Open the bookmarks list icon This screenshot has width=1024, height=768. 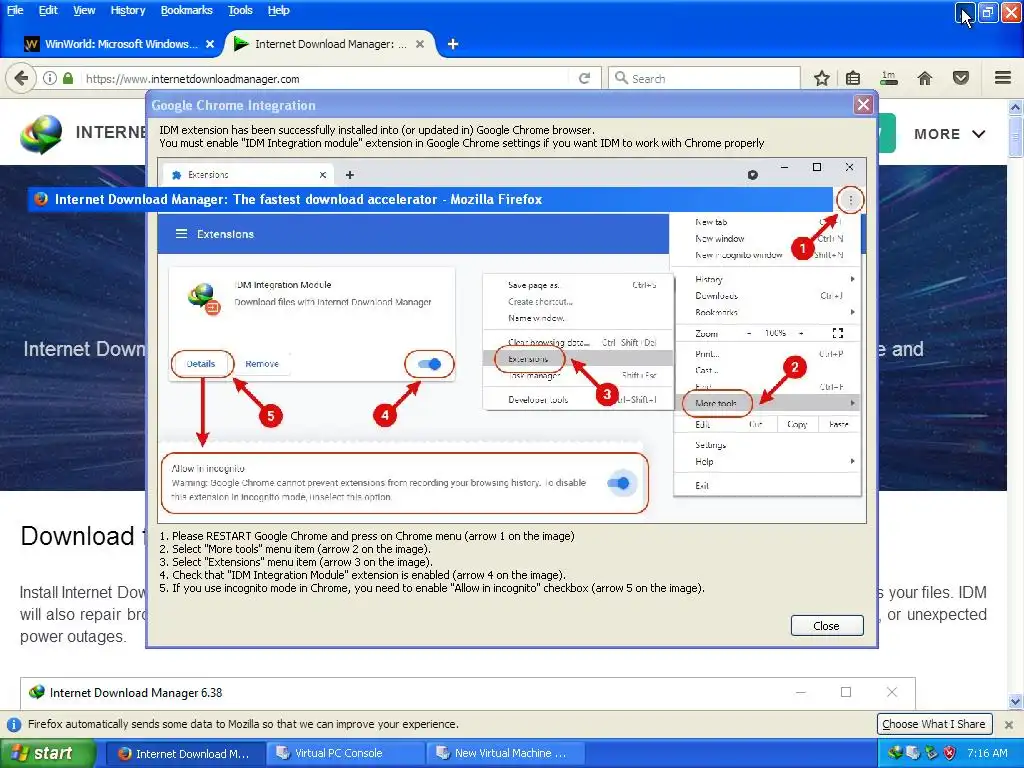(x=853, y=78)
